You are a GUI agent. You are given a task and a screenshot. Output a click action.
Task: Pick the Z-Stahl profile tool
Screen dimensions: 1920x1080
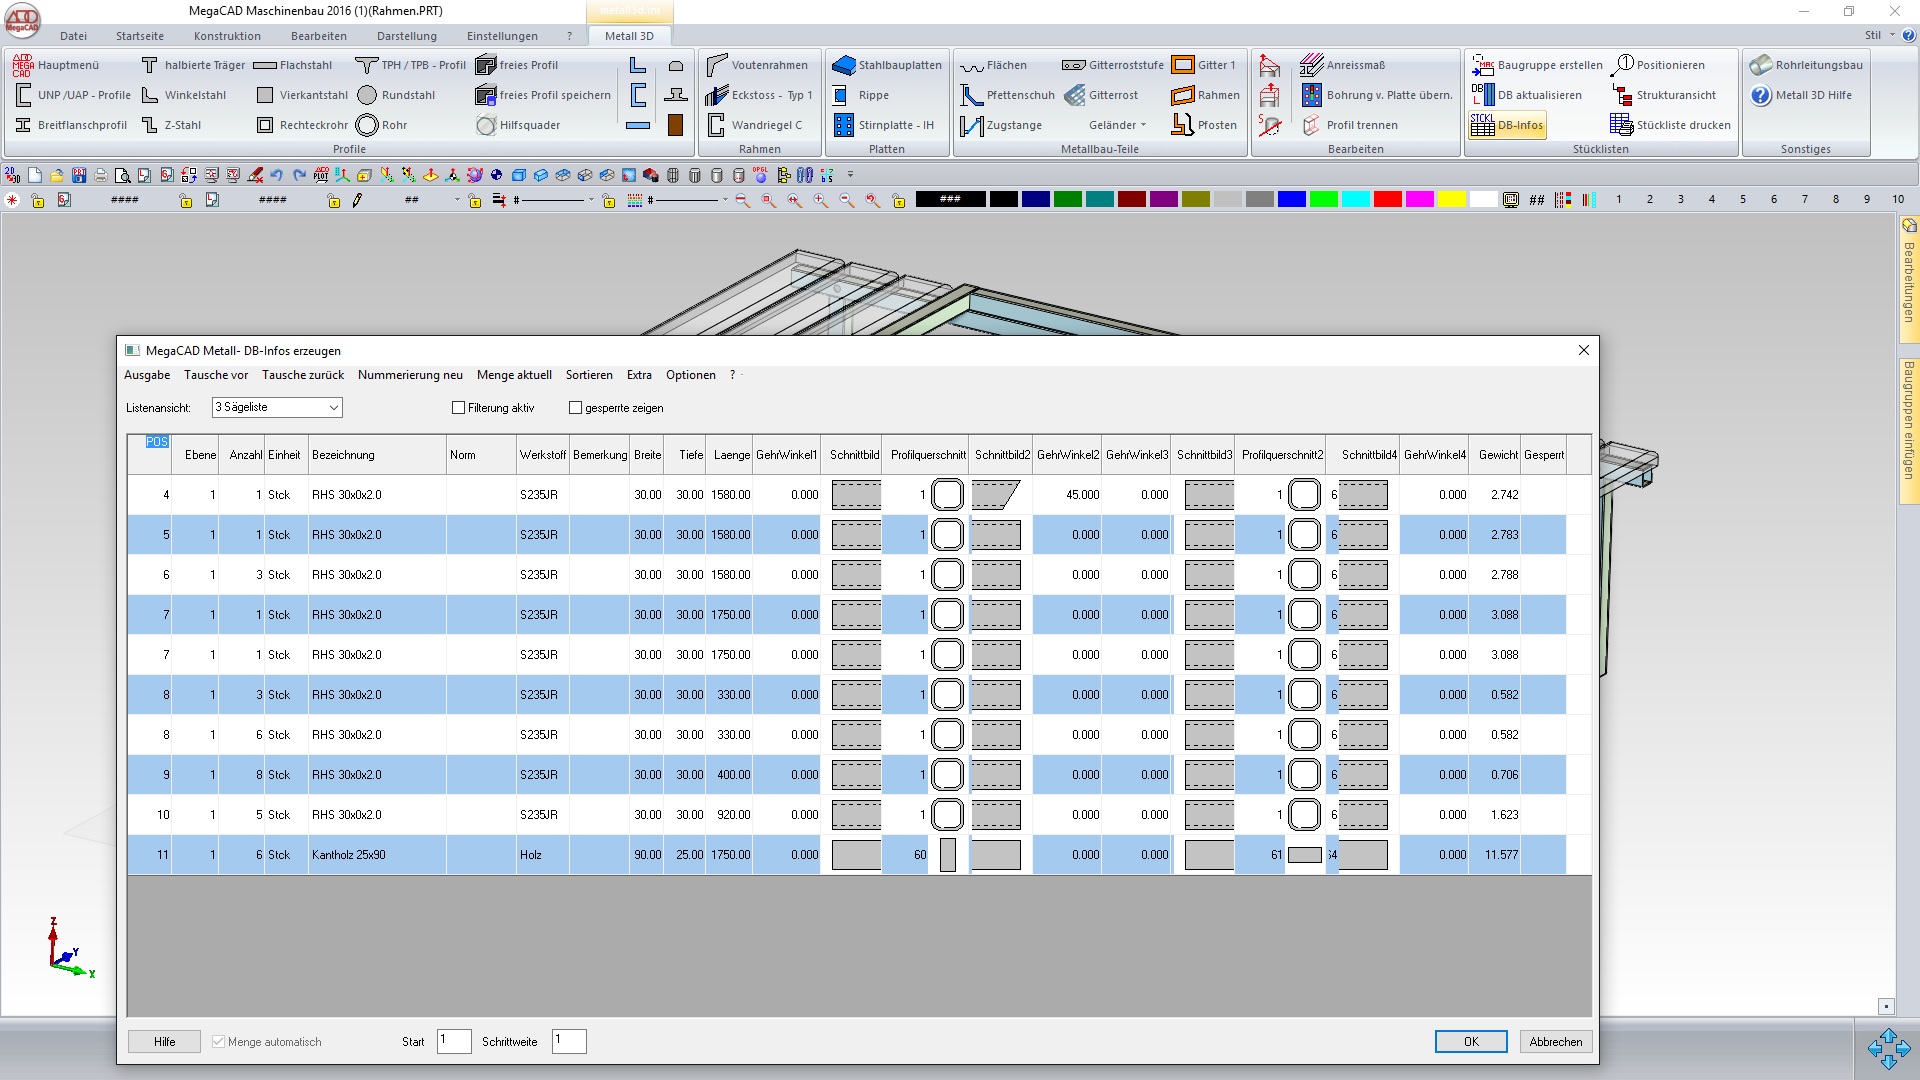(x=171, y=125)
